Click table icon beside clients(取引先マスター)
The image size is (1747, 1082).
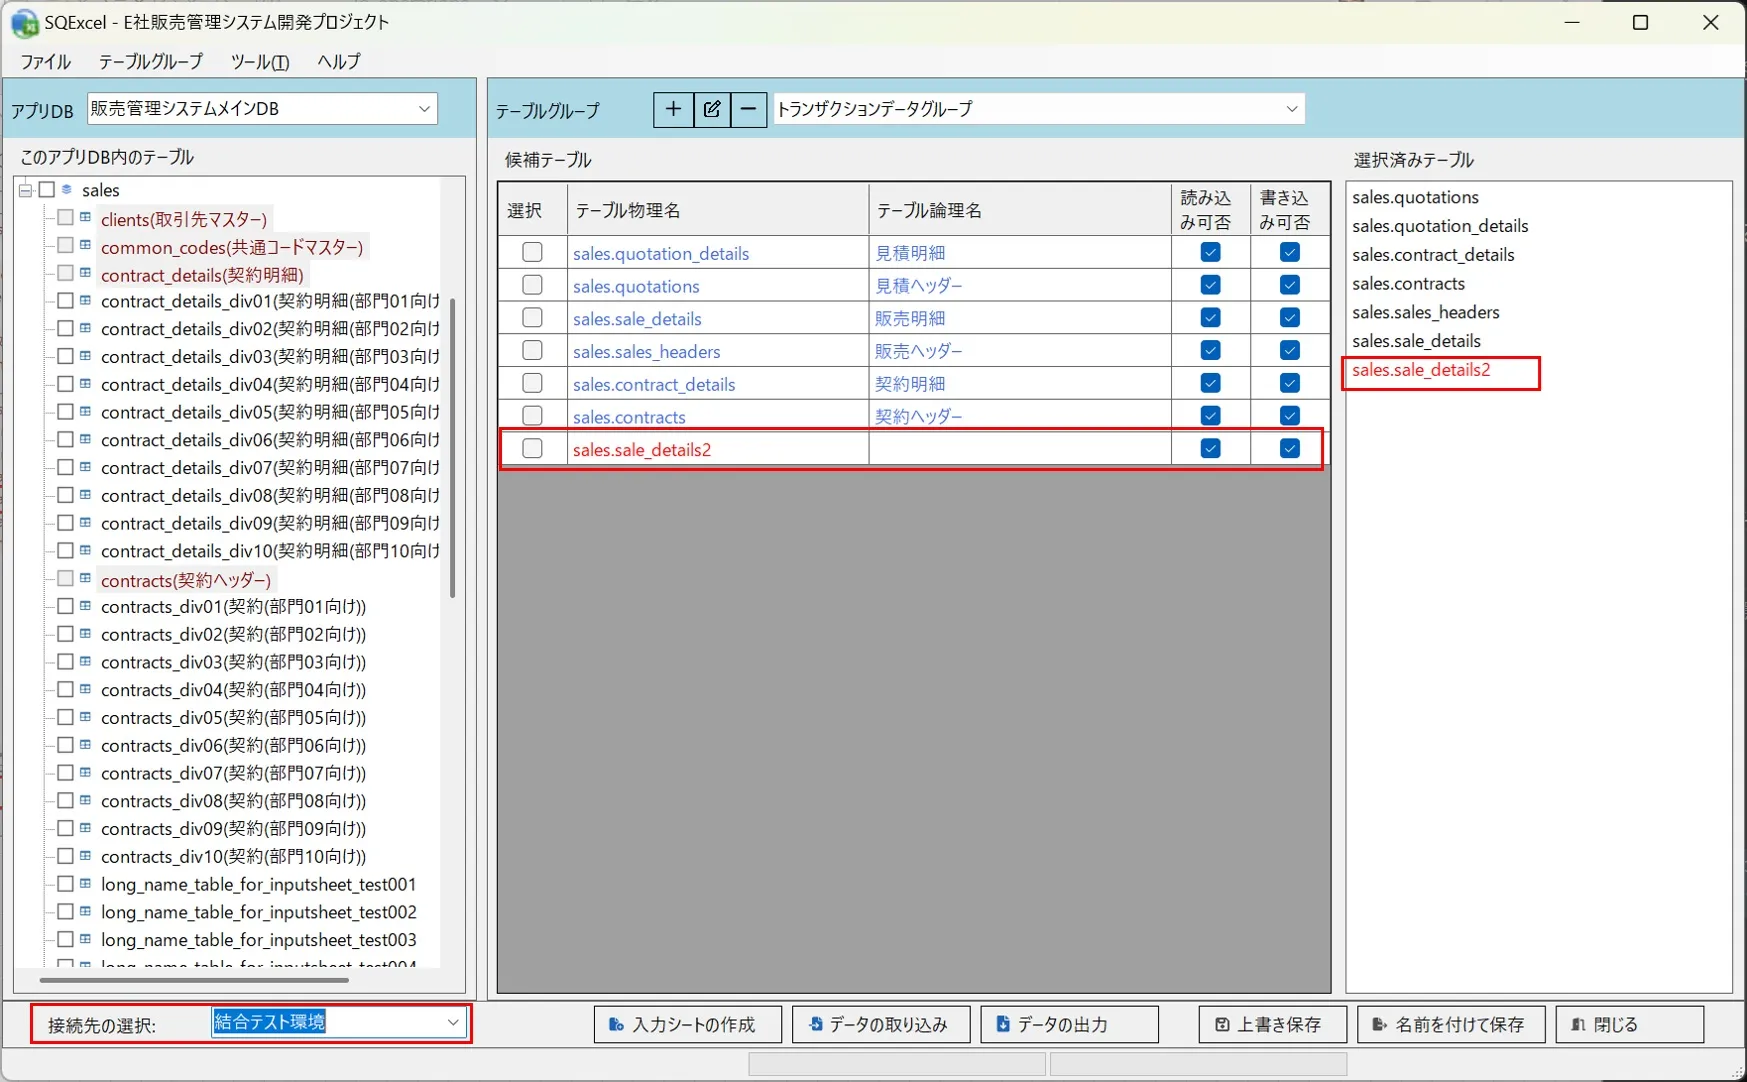tap(86, 217)
